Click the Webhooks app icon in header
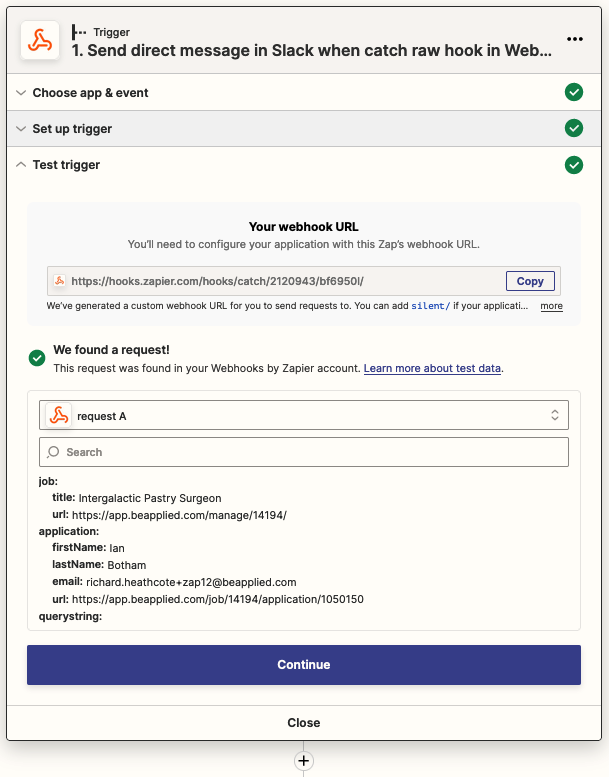Image resolution: width=609 pixels, height=777 pixels. 40,41
